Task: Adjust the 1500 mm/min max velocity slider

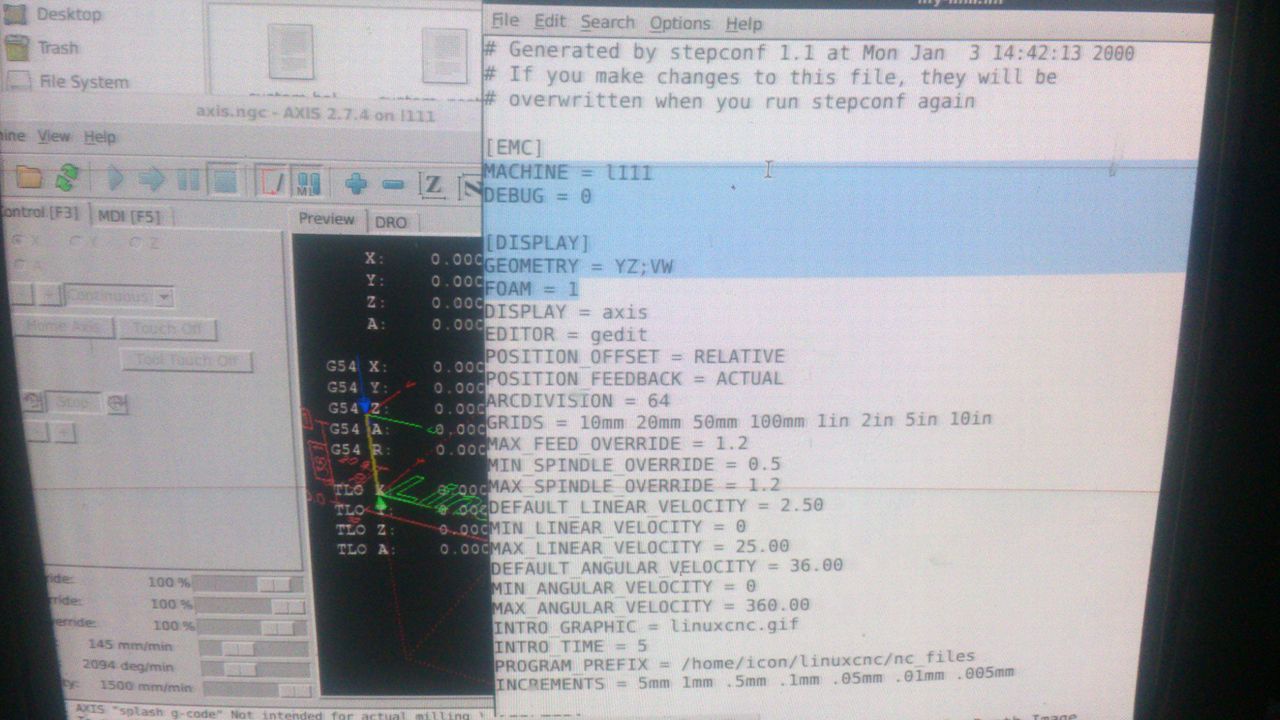Action: (258, 690)
